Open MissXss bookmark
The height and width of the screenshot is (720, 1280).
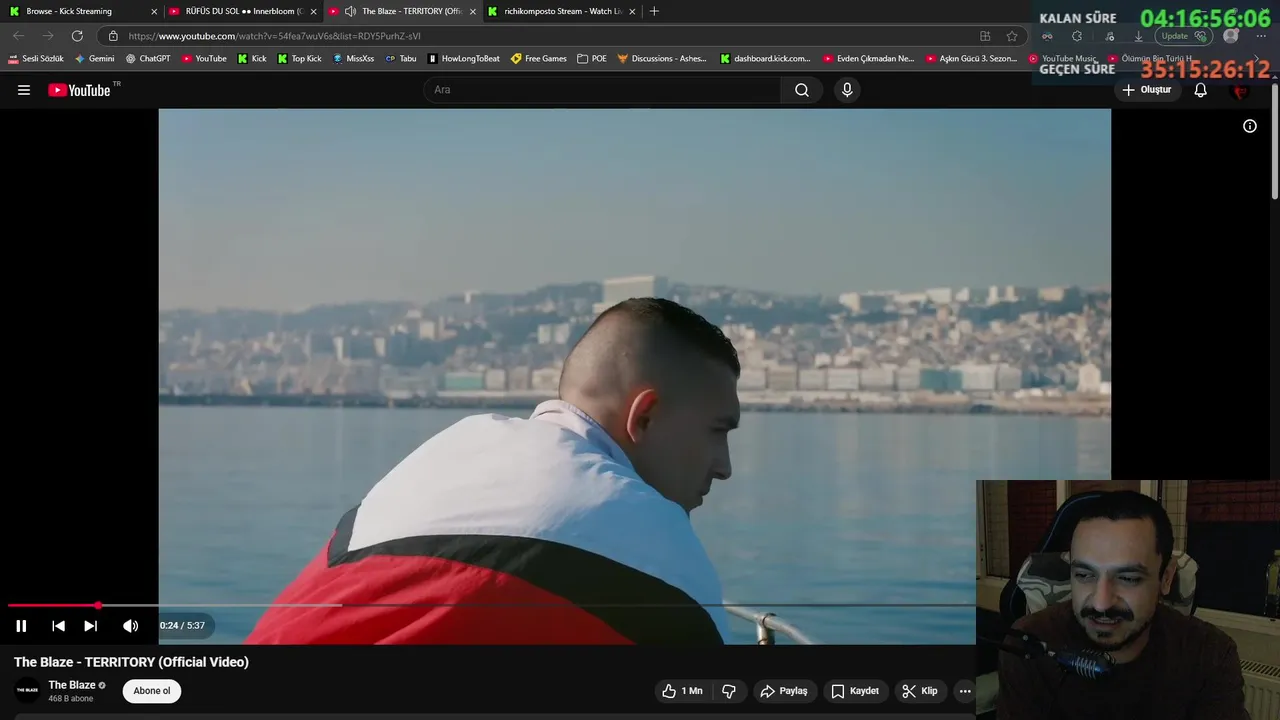(x=353, y=59)
